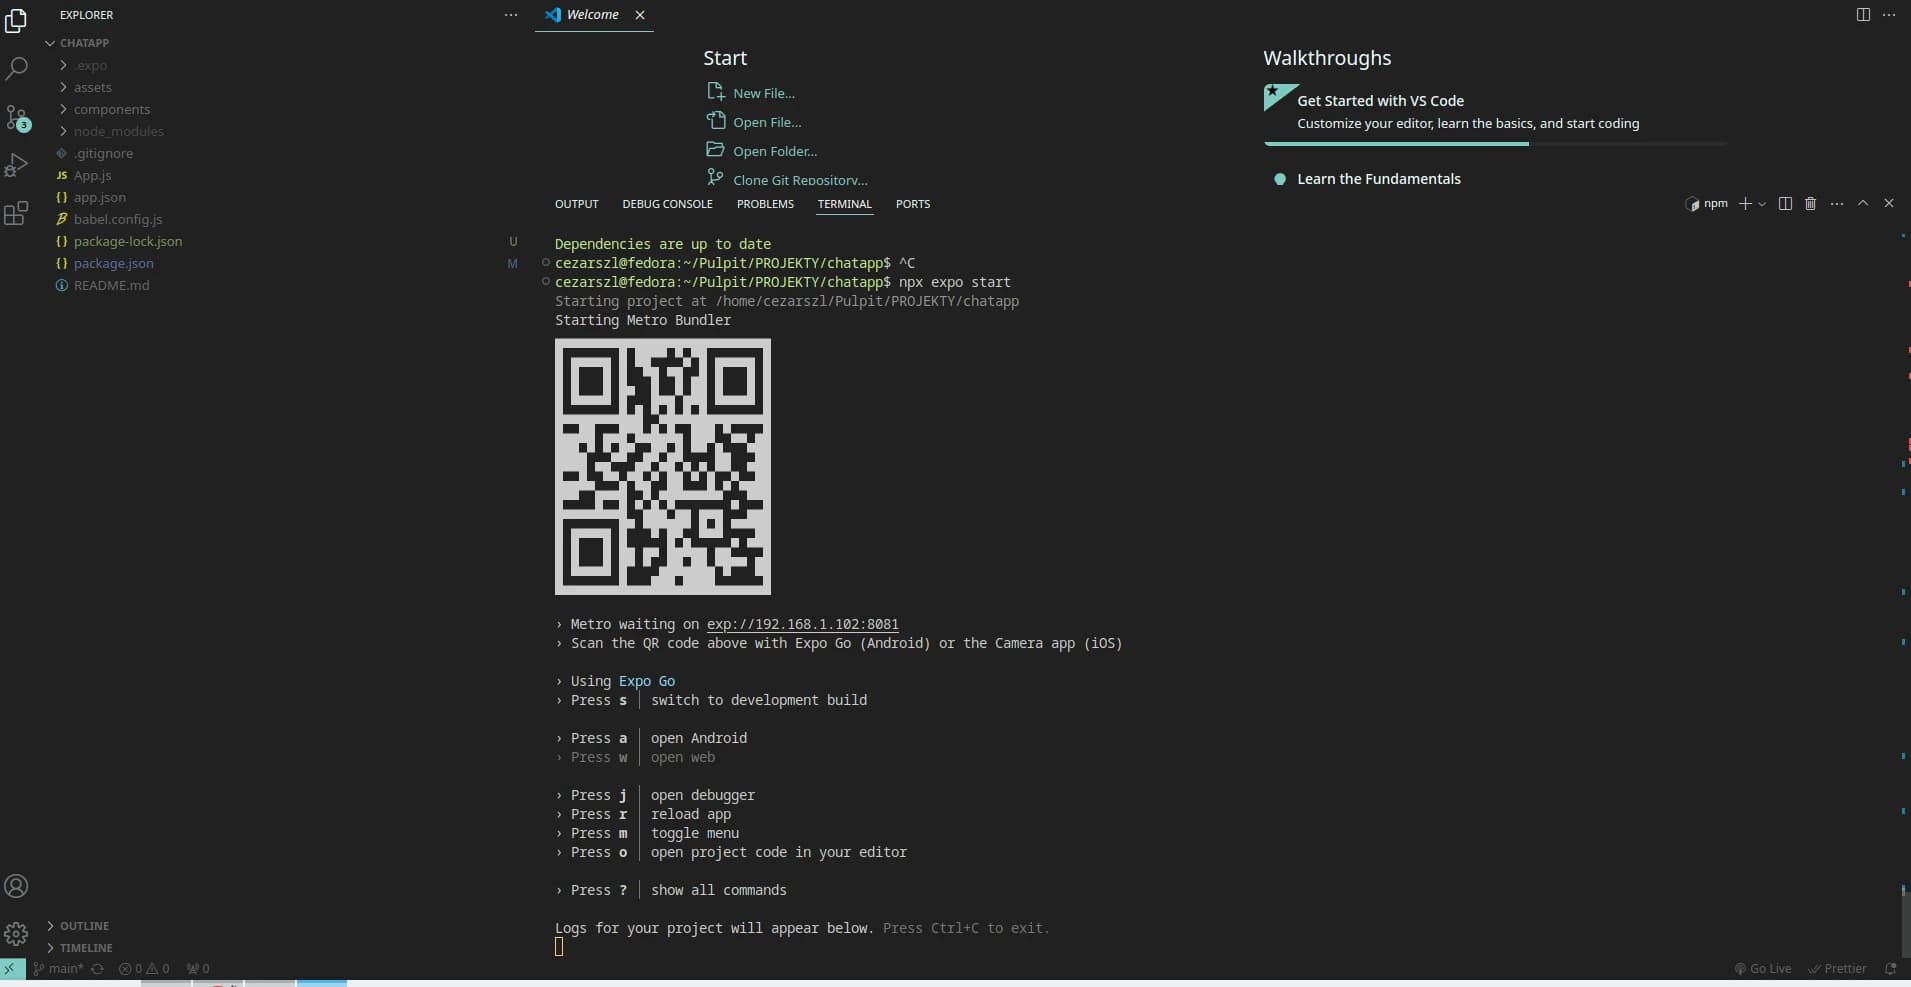Click the ports forwarded status item
Image resolution: width=1911 pixels, height=987 pixels.
coord(198,968)
